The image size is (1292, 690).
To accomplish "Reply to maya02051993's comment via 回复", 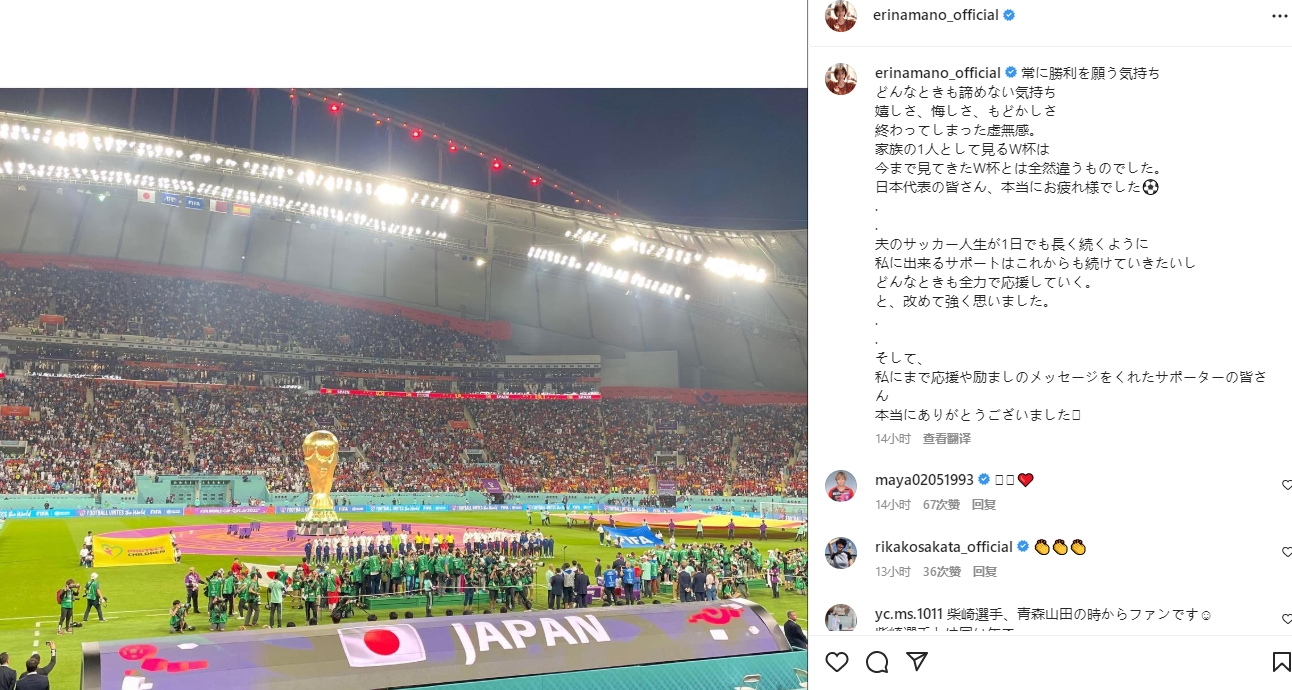I will coord(984,505).
